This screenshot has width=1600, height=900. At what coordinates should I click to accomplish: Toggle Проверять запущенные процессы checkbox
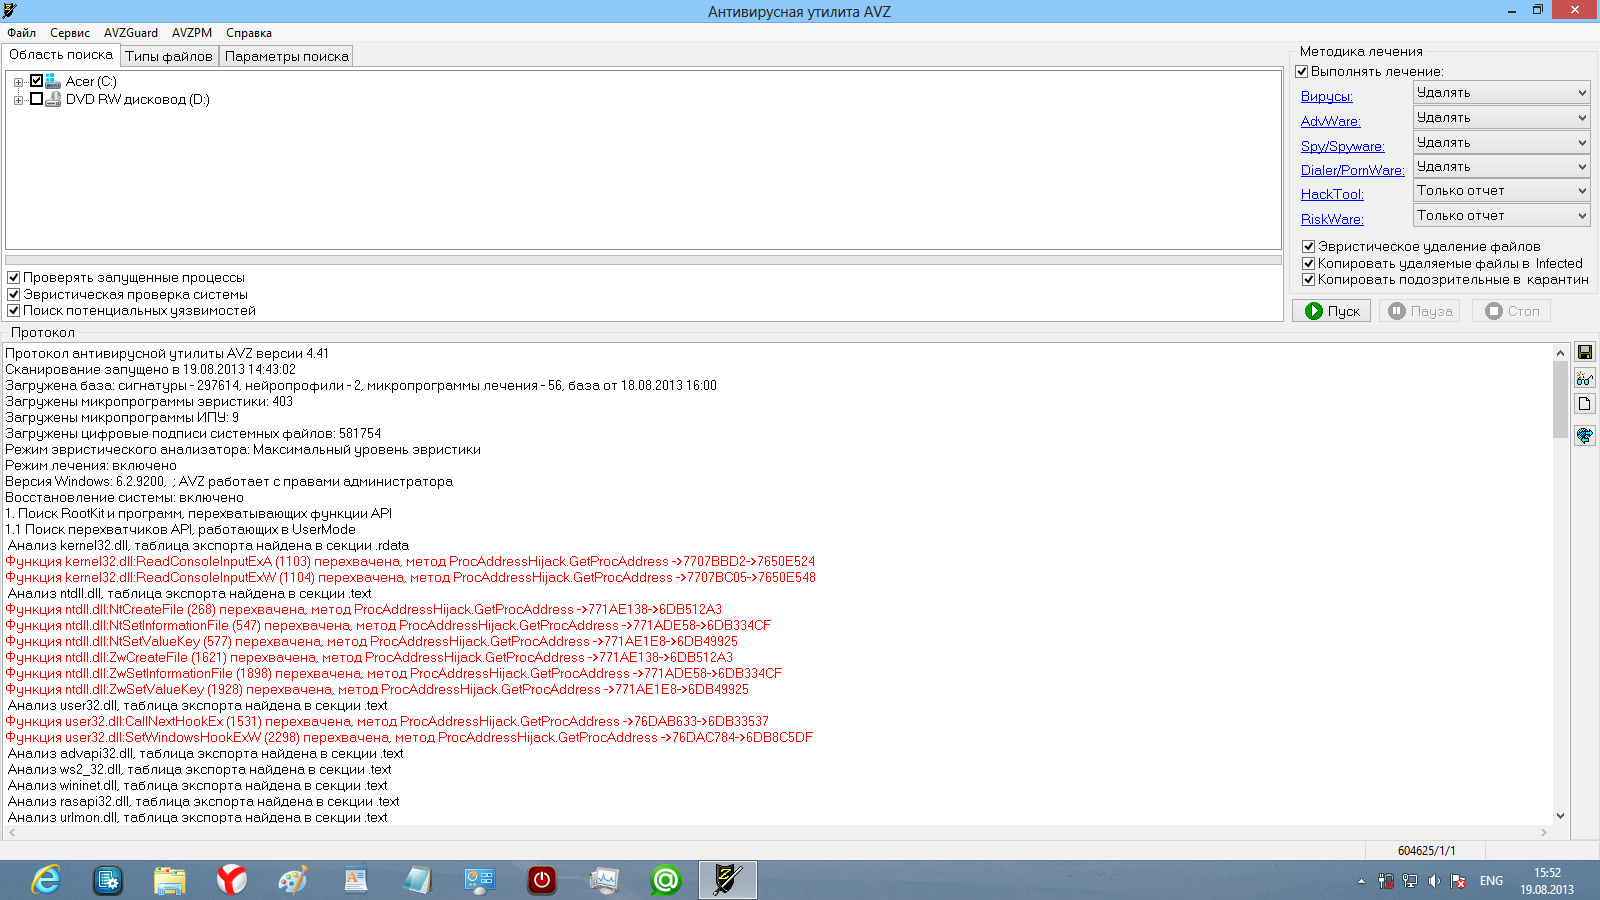(14, 278)
